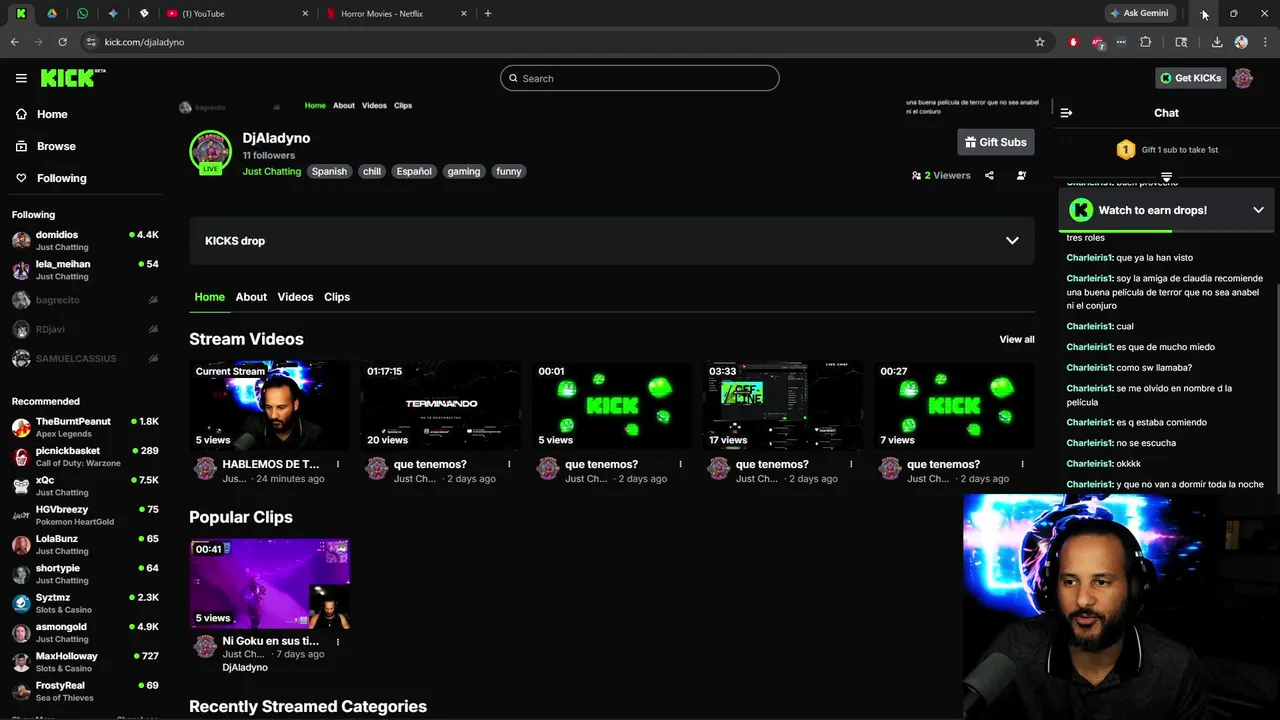The width and height of the screenshot is (1280, 720).
Task: Open xQc in Recommended list
Action: 85,486
